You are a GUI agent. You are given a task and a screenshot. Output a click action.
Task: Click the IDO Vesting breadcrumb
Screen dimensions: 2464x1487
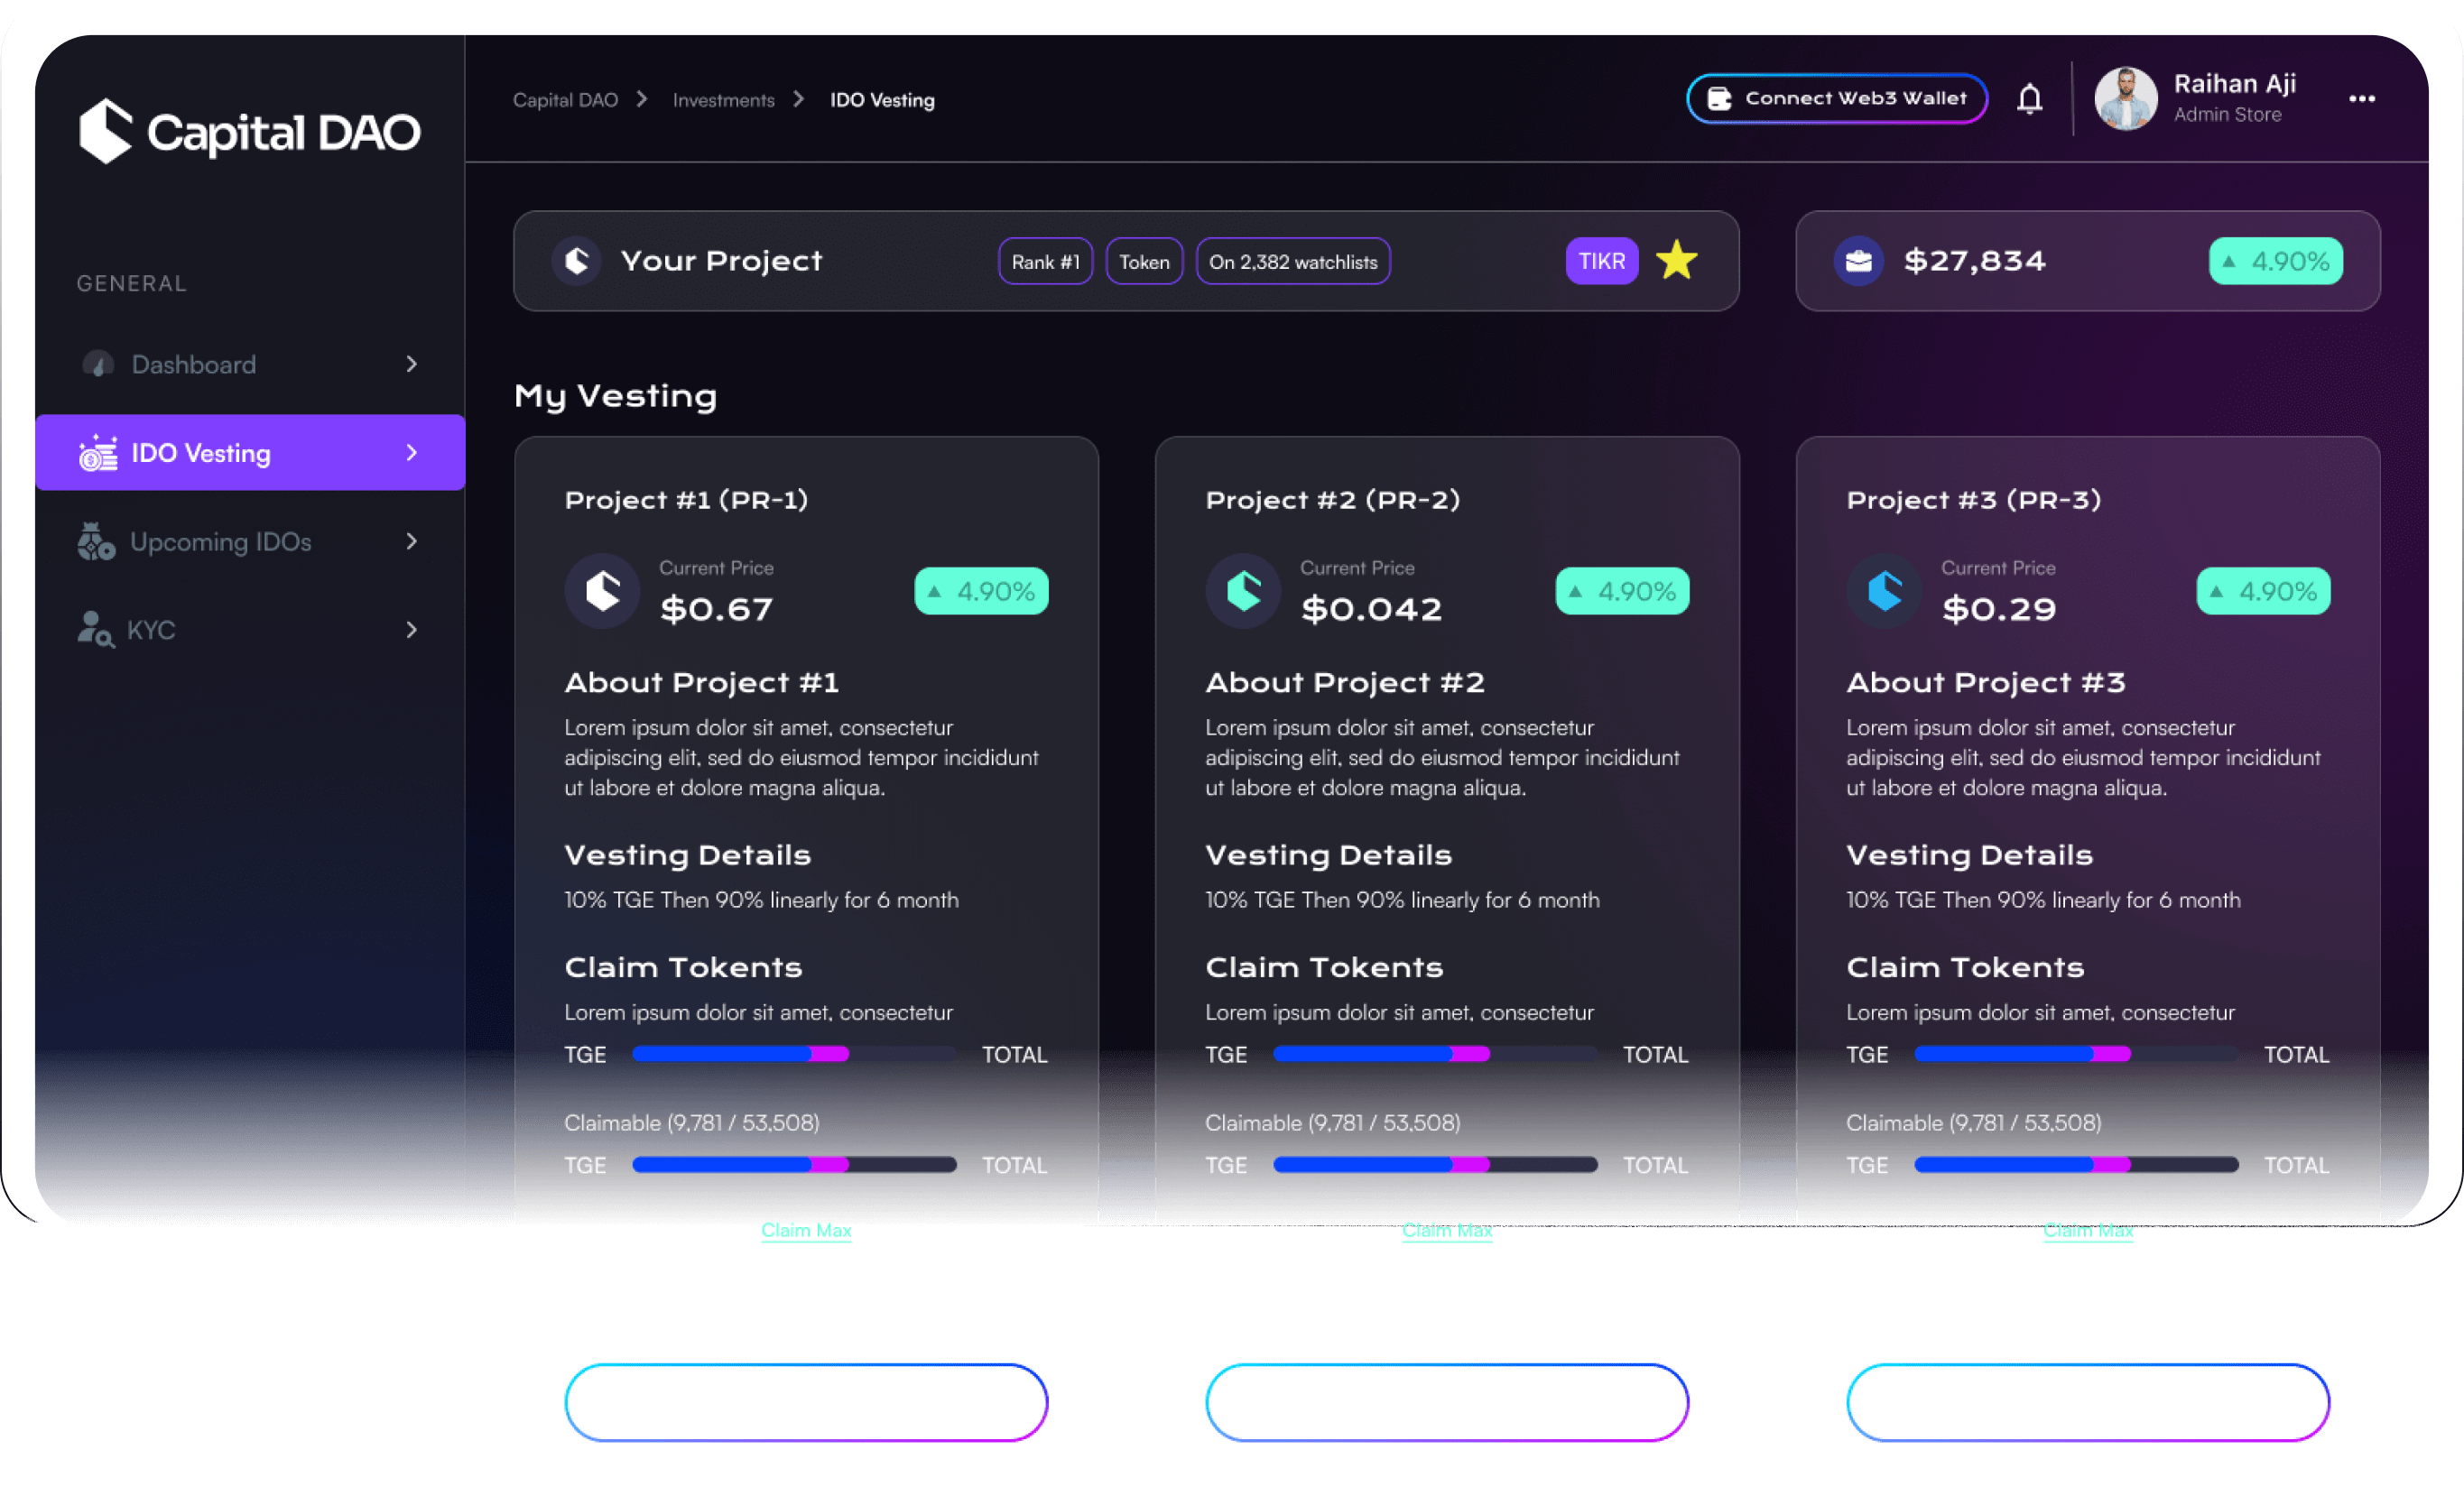(x=883, y=100)
